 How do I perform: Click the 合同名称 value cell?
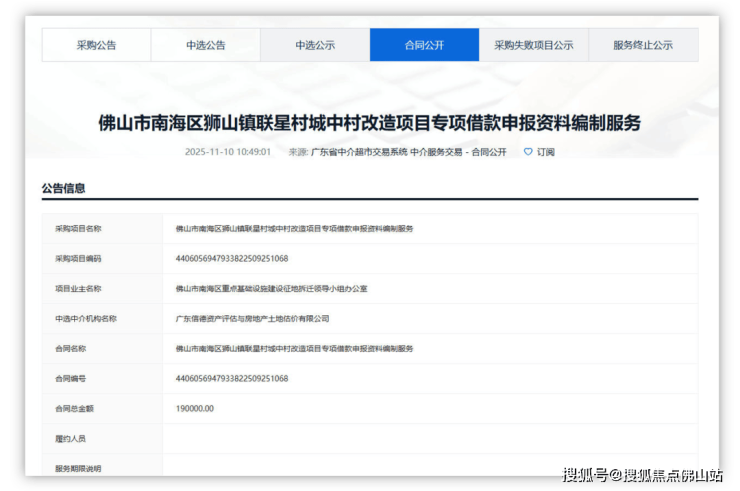(294, 348)
